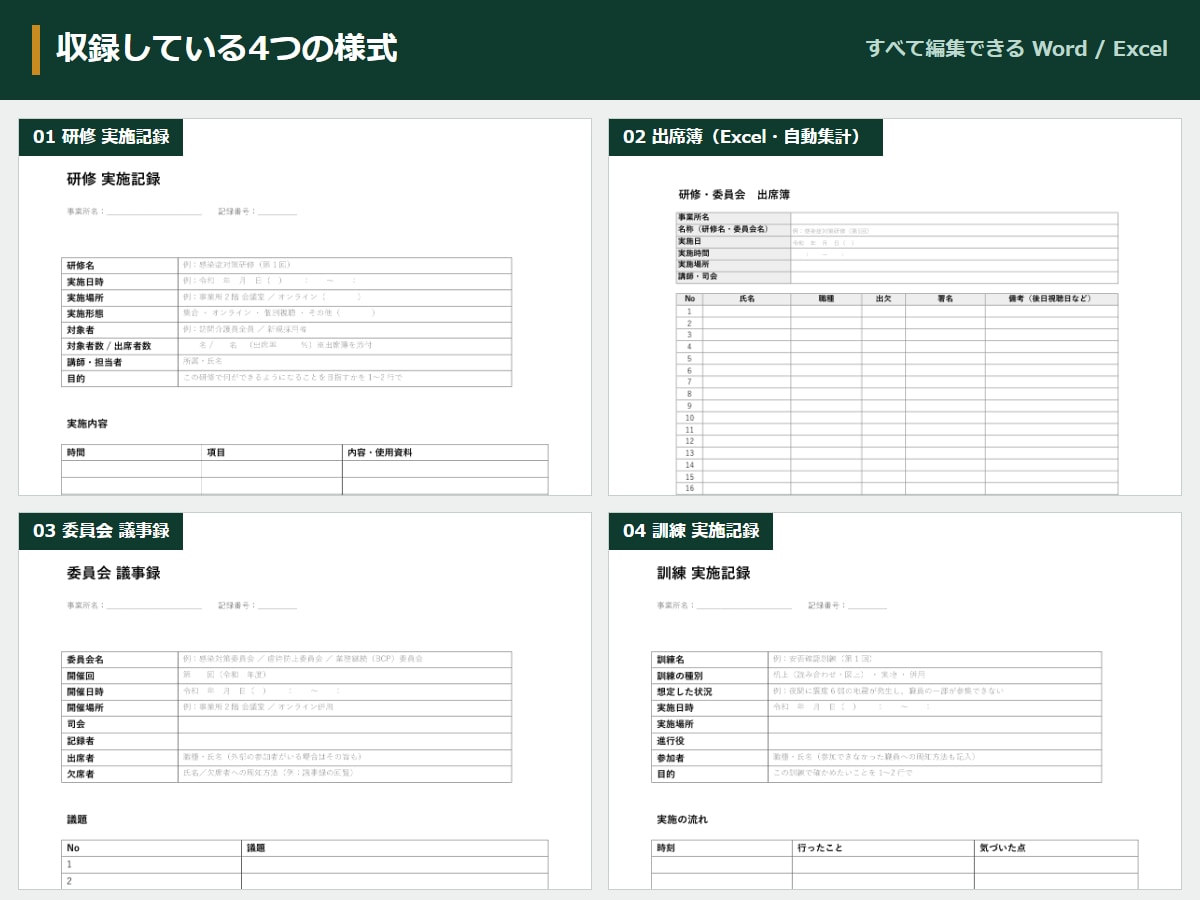Click the heading 収録している4つの様式

pos(227,48)
